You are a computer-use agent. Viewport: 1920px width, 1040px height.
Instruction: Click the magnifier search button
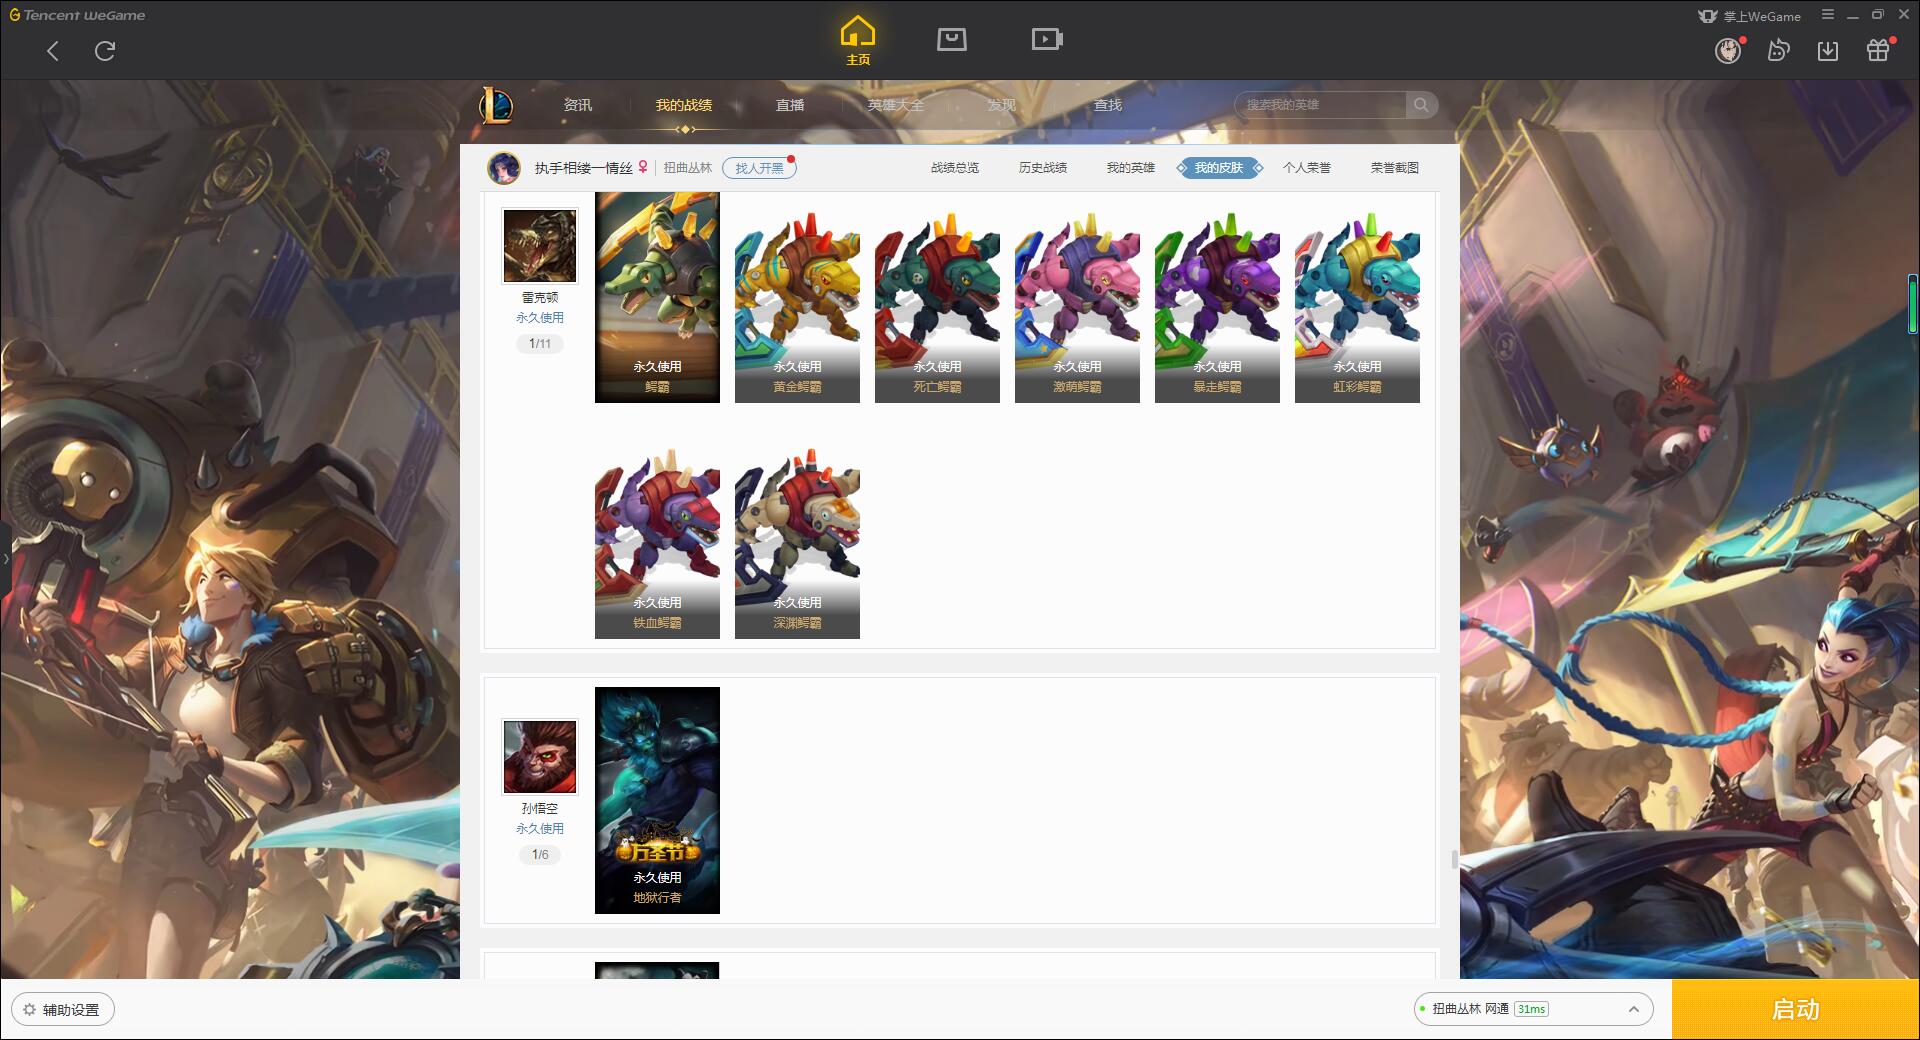tap(1421, 105)
